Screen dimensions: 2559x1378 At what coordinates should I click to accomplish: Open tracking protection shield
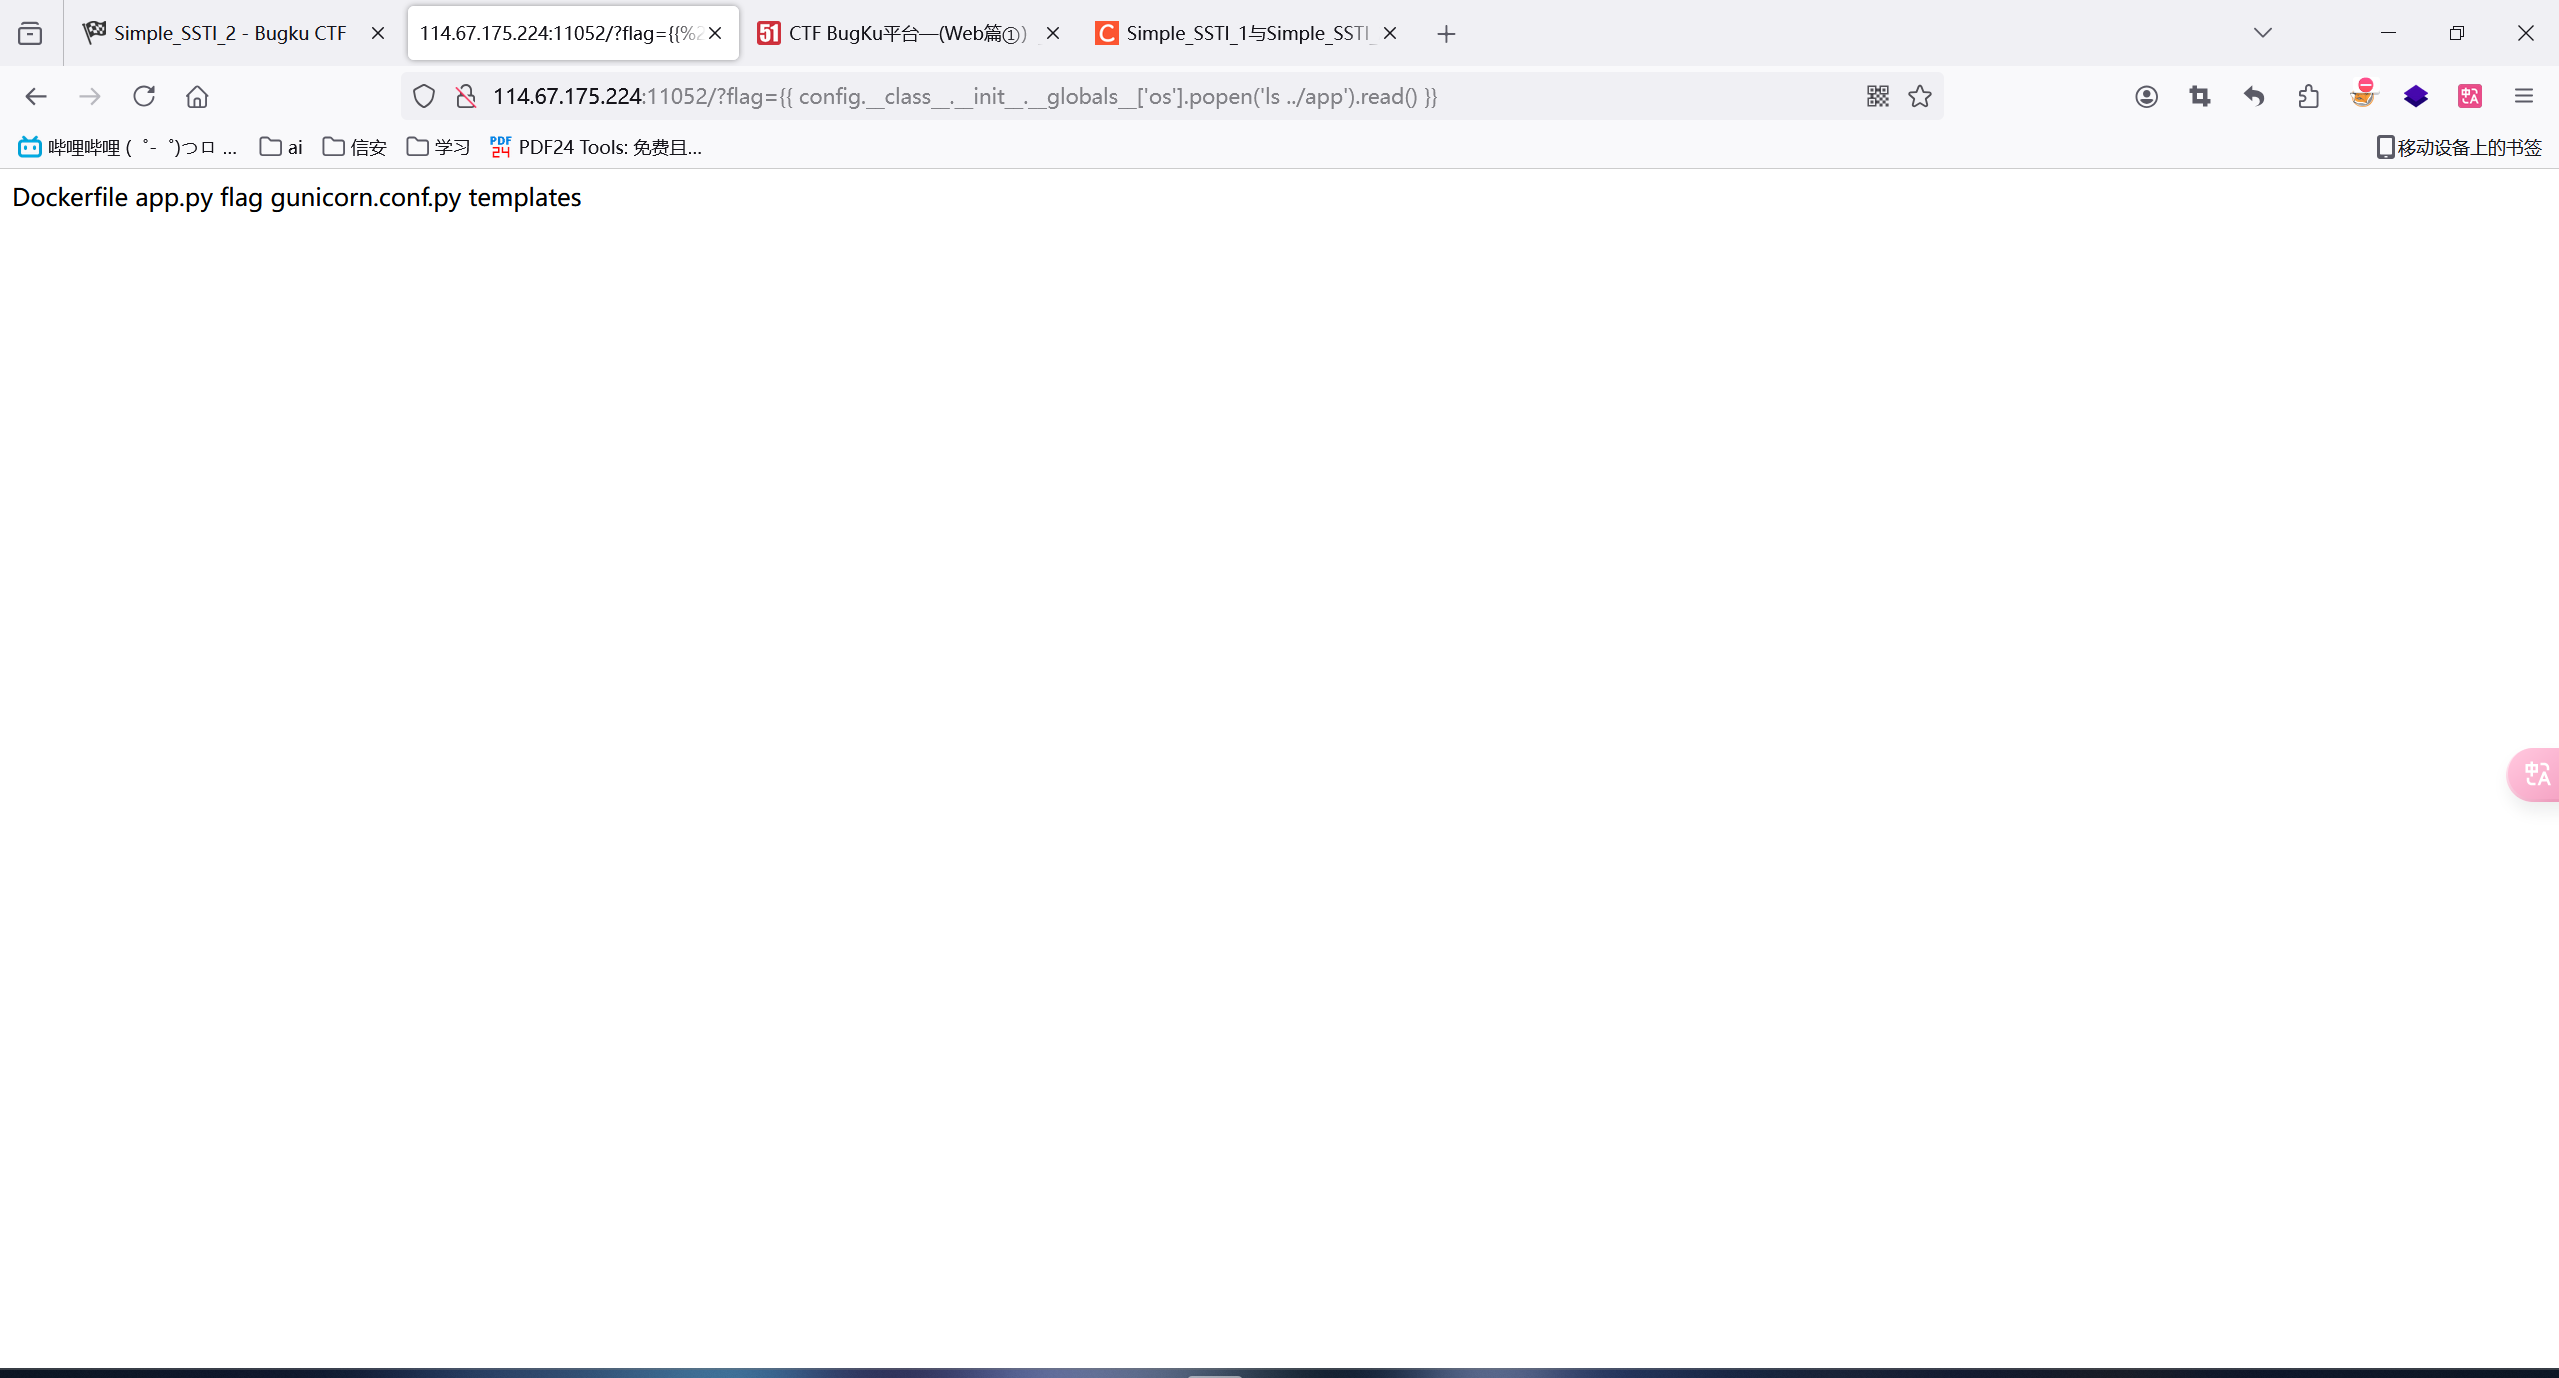coord(424,96)
